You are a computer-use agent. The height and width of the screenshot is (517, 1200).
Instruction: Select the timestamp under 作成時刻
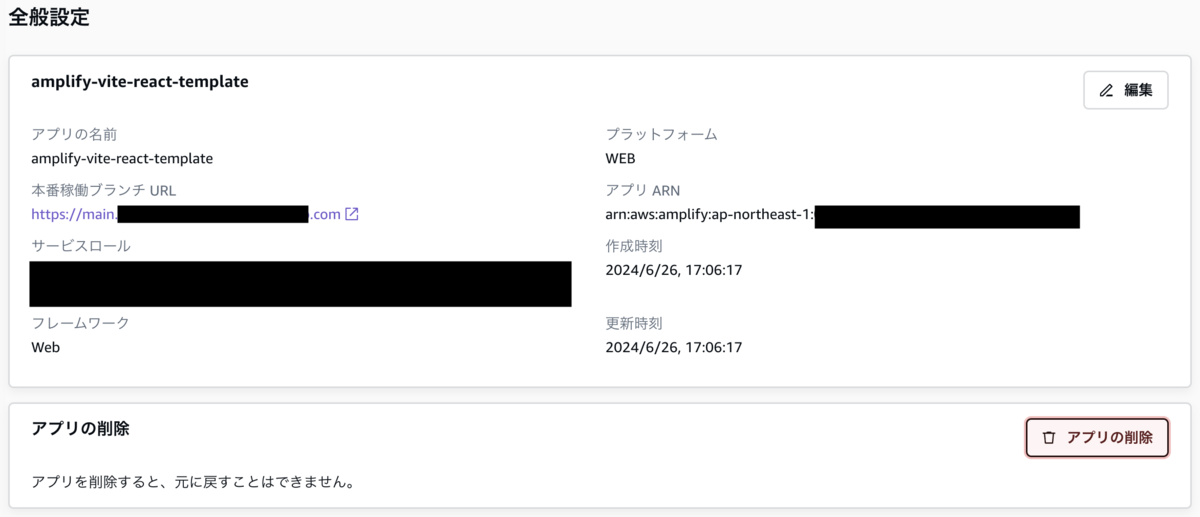[x=674, y=270]
